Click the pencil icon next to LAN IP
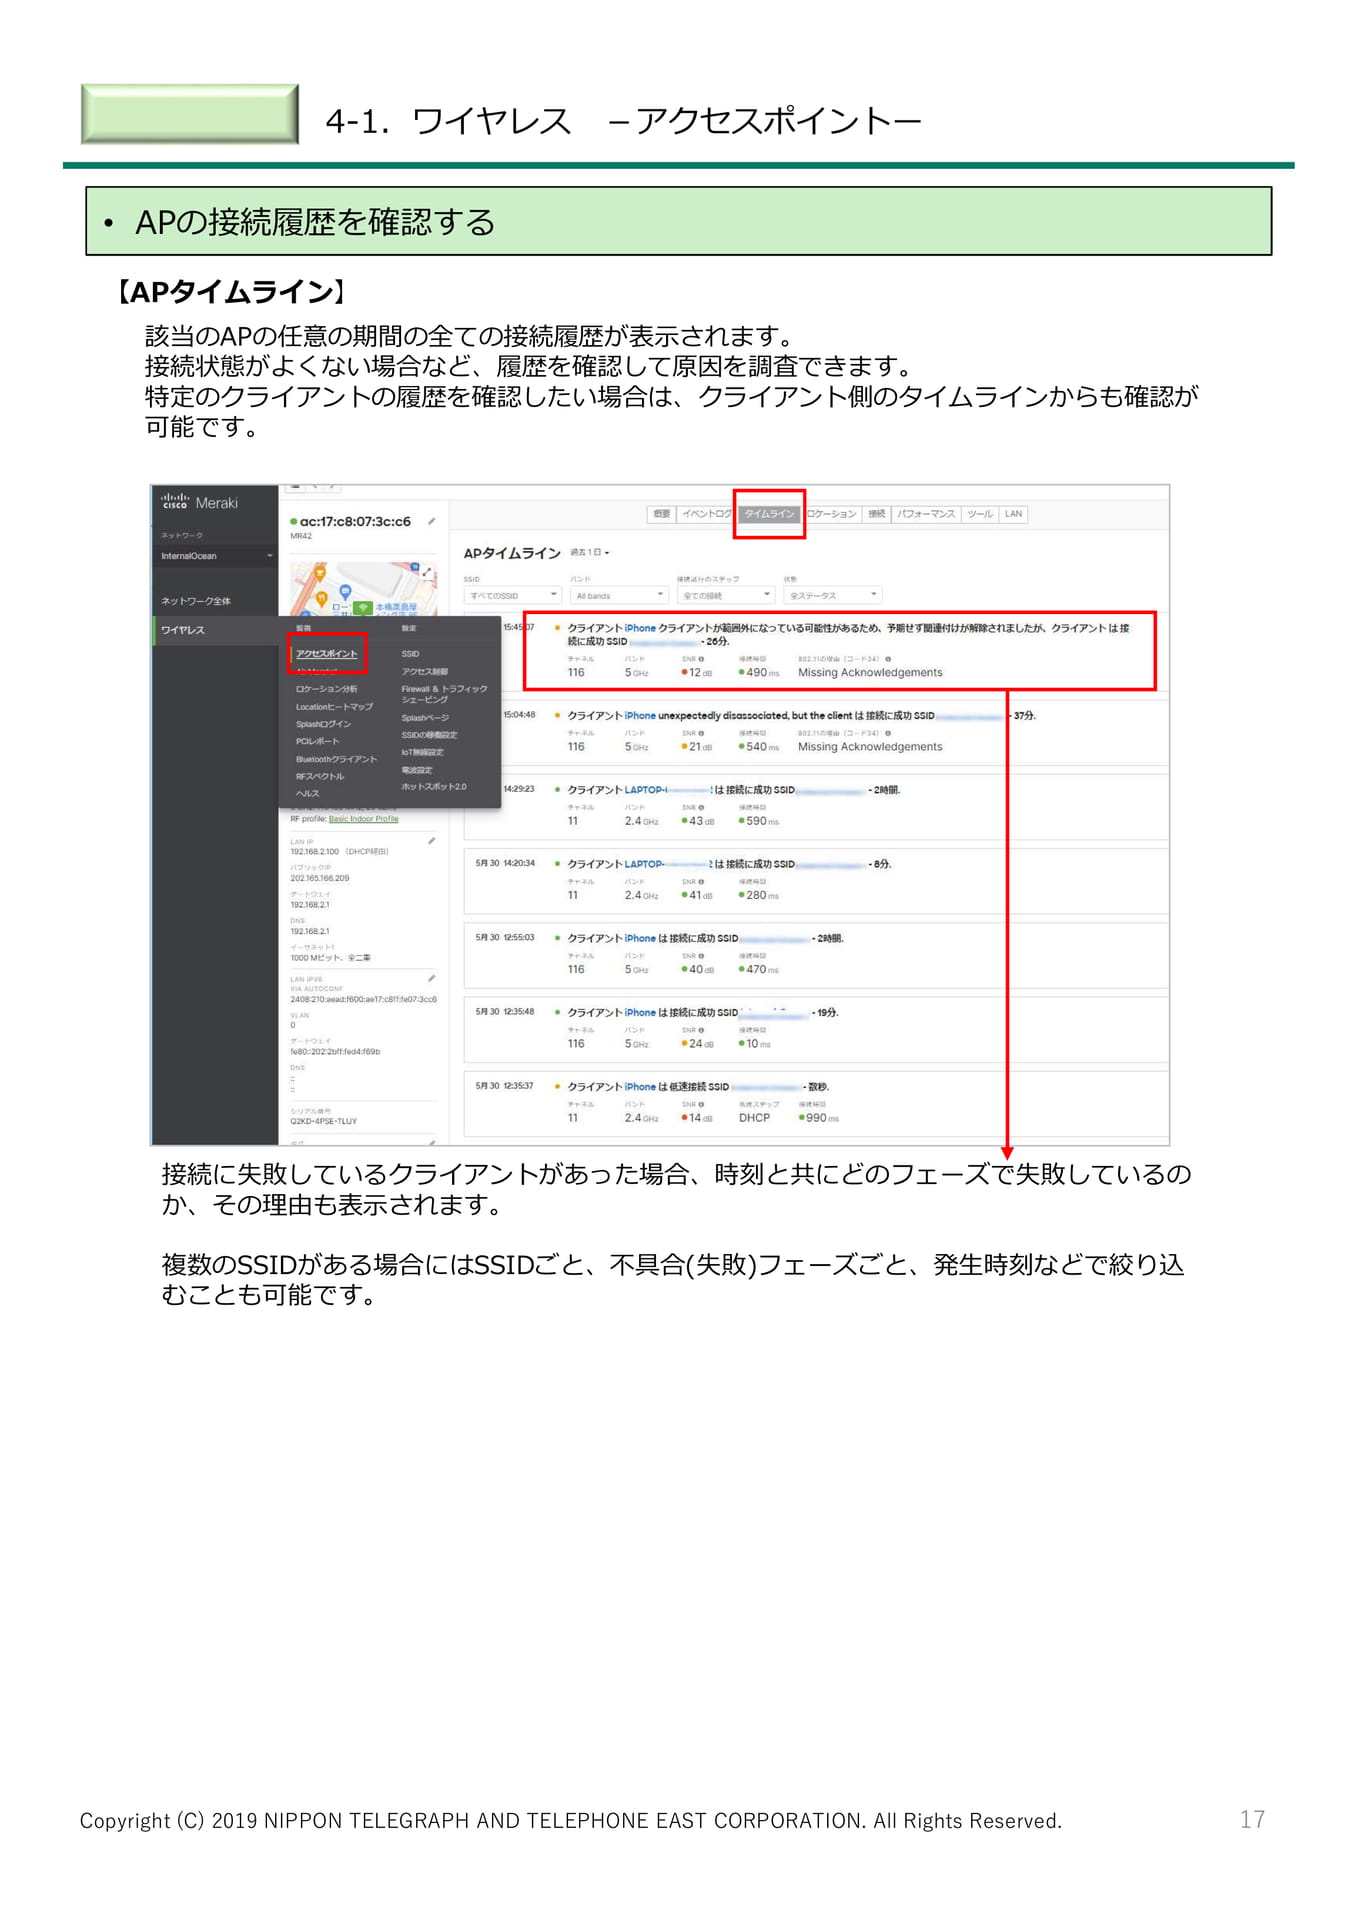 [x=432, y=841]
